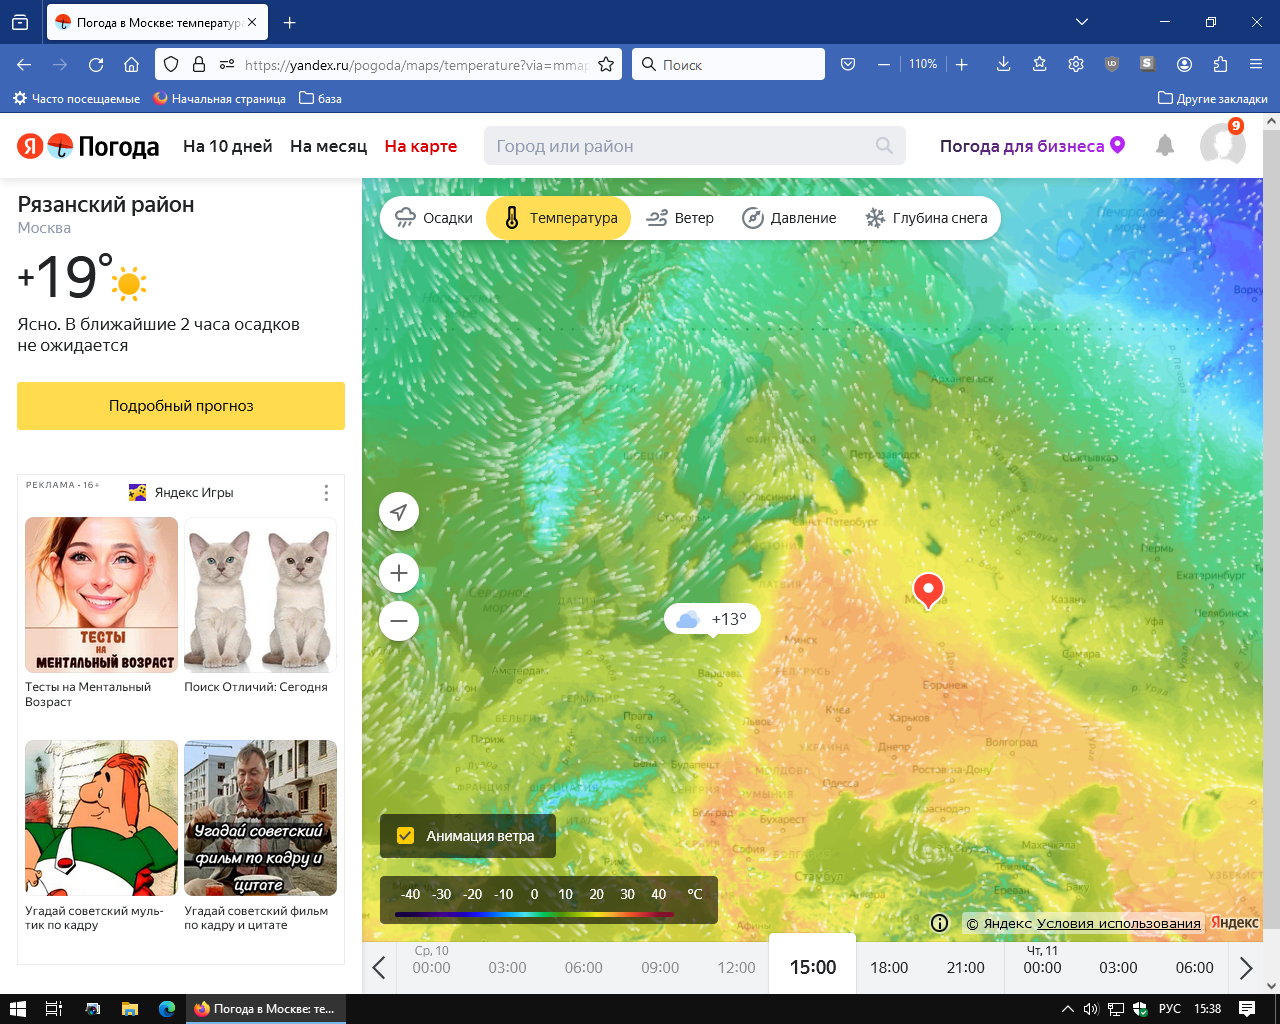Disable the Анимация ветра checkbox
This screenshot has width=1280, height=1024.
(x=405, y=836)
